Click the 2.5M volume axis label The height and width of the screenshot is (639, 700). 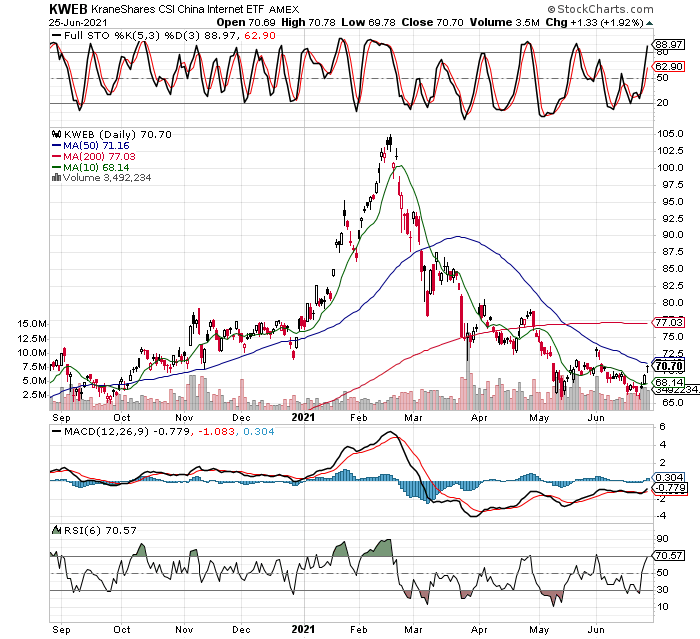(x=35, y=395)
